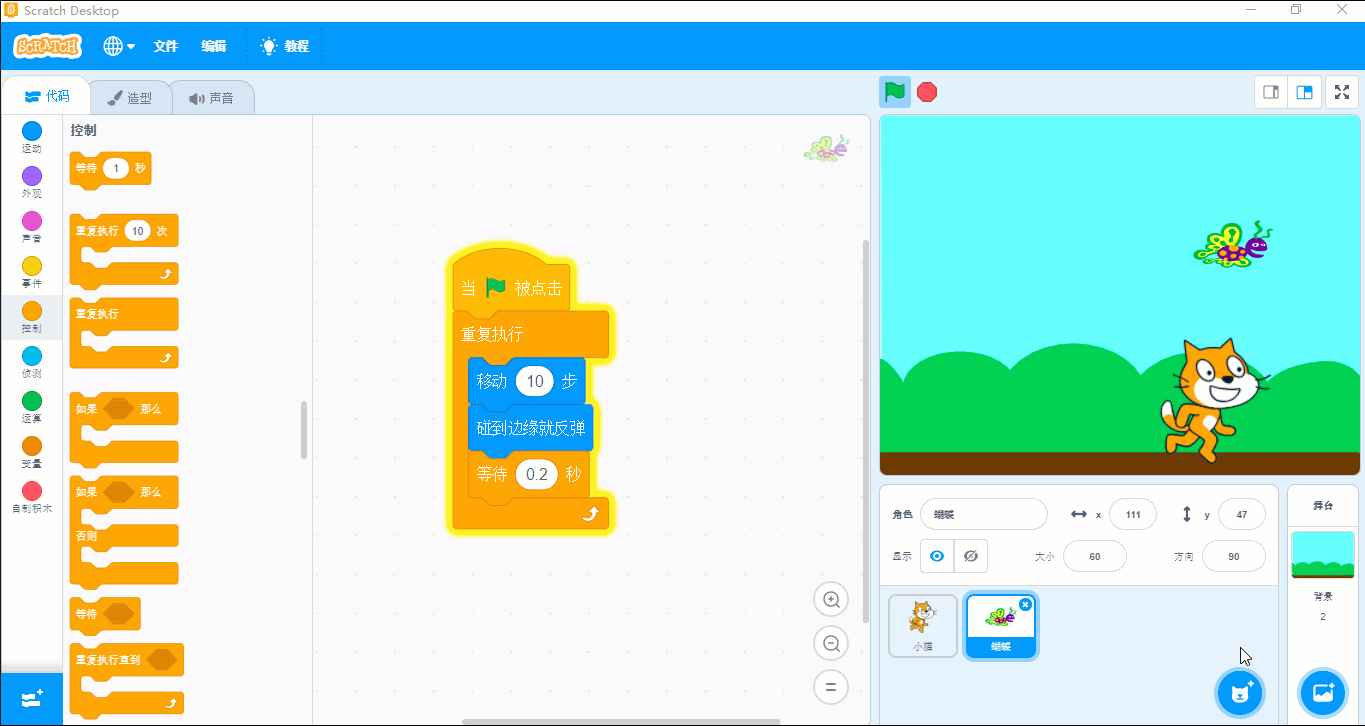Click the 重复执行直到 palette block

126,679
